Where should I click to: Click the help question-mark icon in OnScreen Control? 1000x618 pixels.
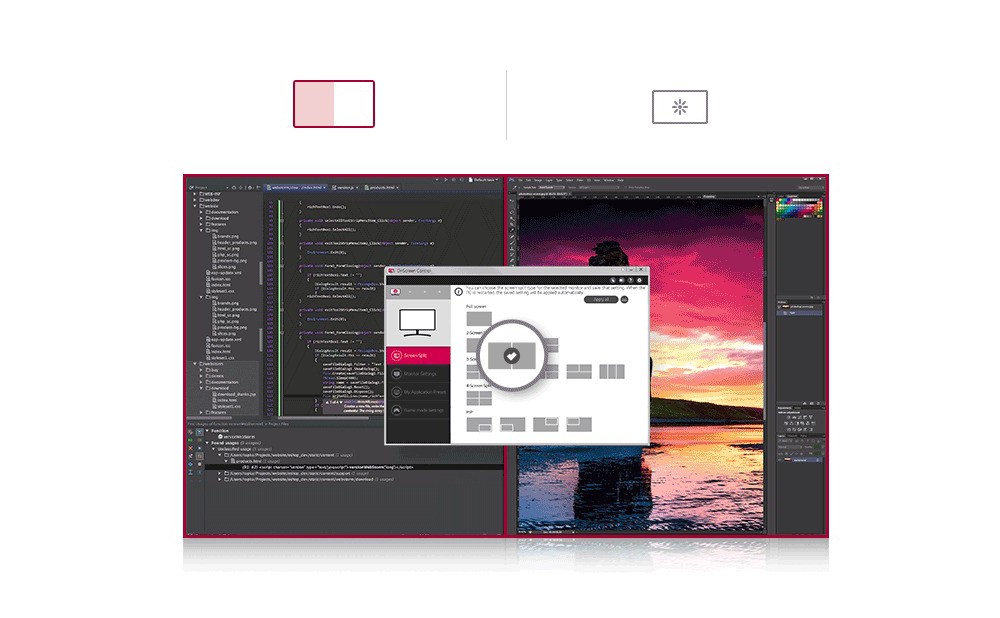(x=630, y=280)
